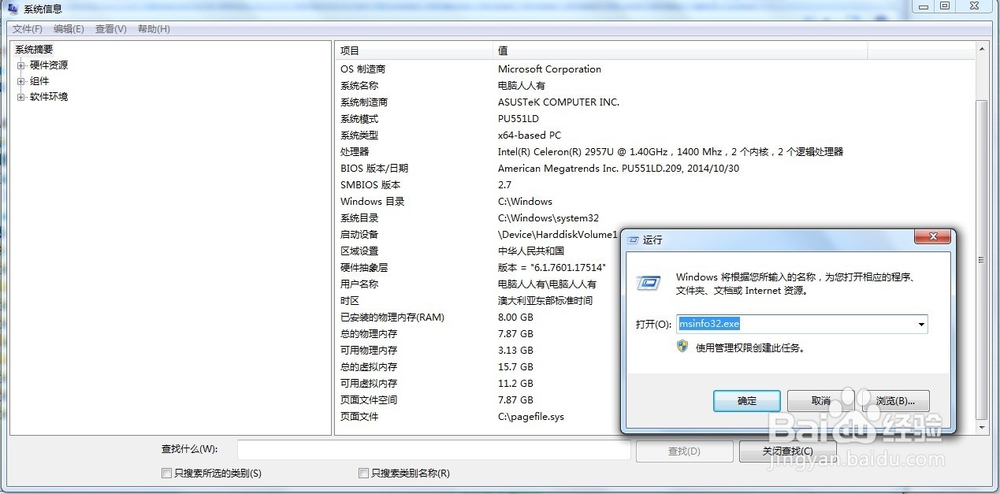Click 浏览(B)... button in Run dialog
The width and height of the screenshot is (1000, 494).
(x=895, y=401)
